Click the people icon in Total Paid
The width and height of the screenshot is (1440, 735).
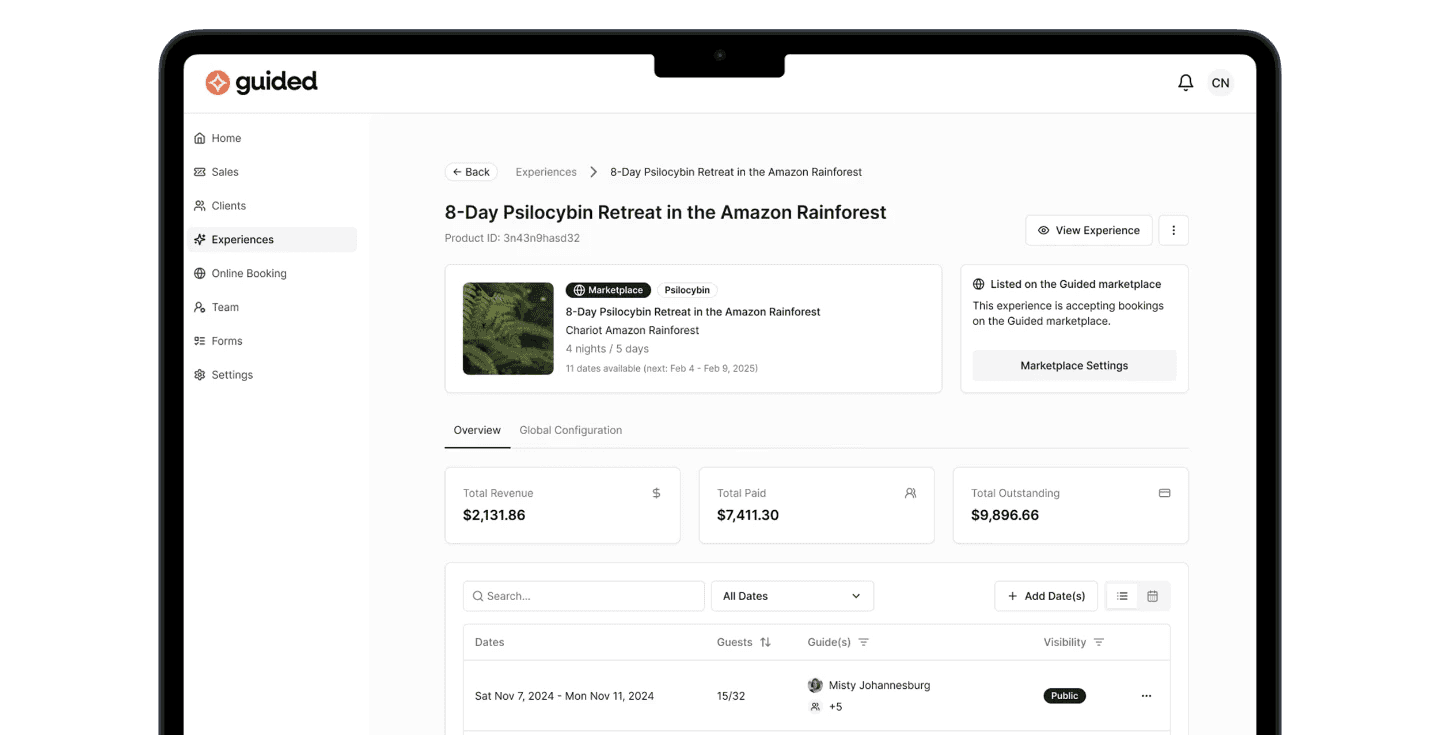click(910, 493)
